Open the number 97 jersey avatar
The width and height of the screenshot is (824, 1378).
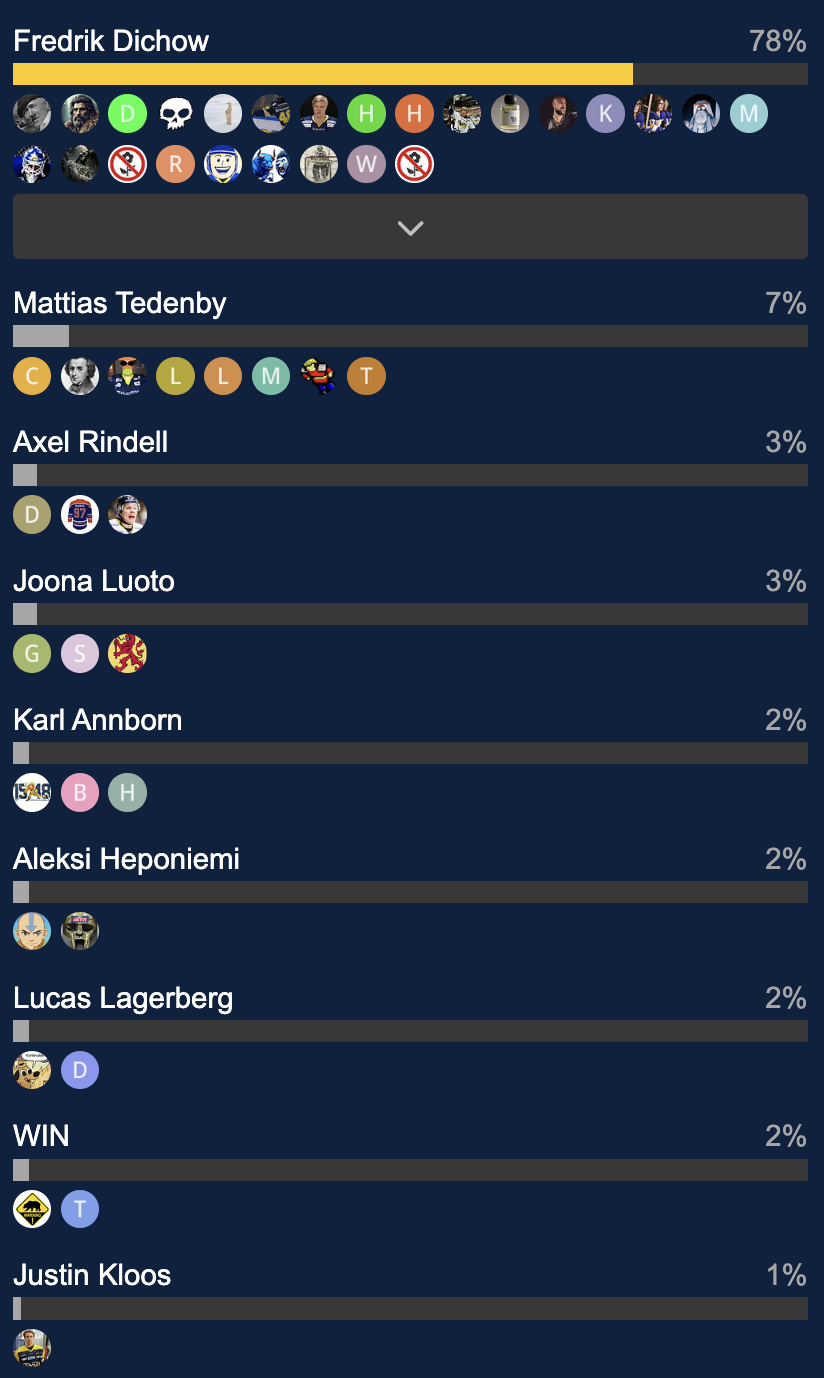pos(80,515)
